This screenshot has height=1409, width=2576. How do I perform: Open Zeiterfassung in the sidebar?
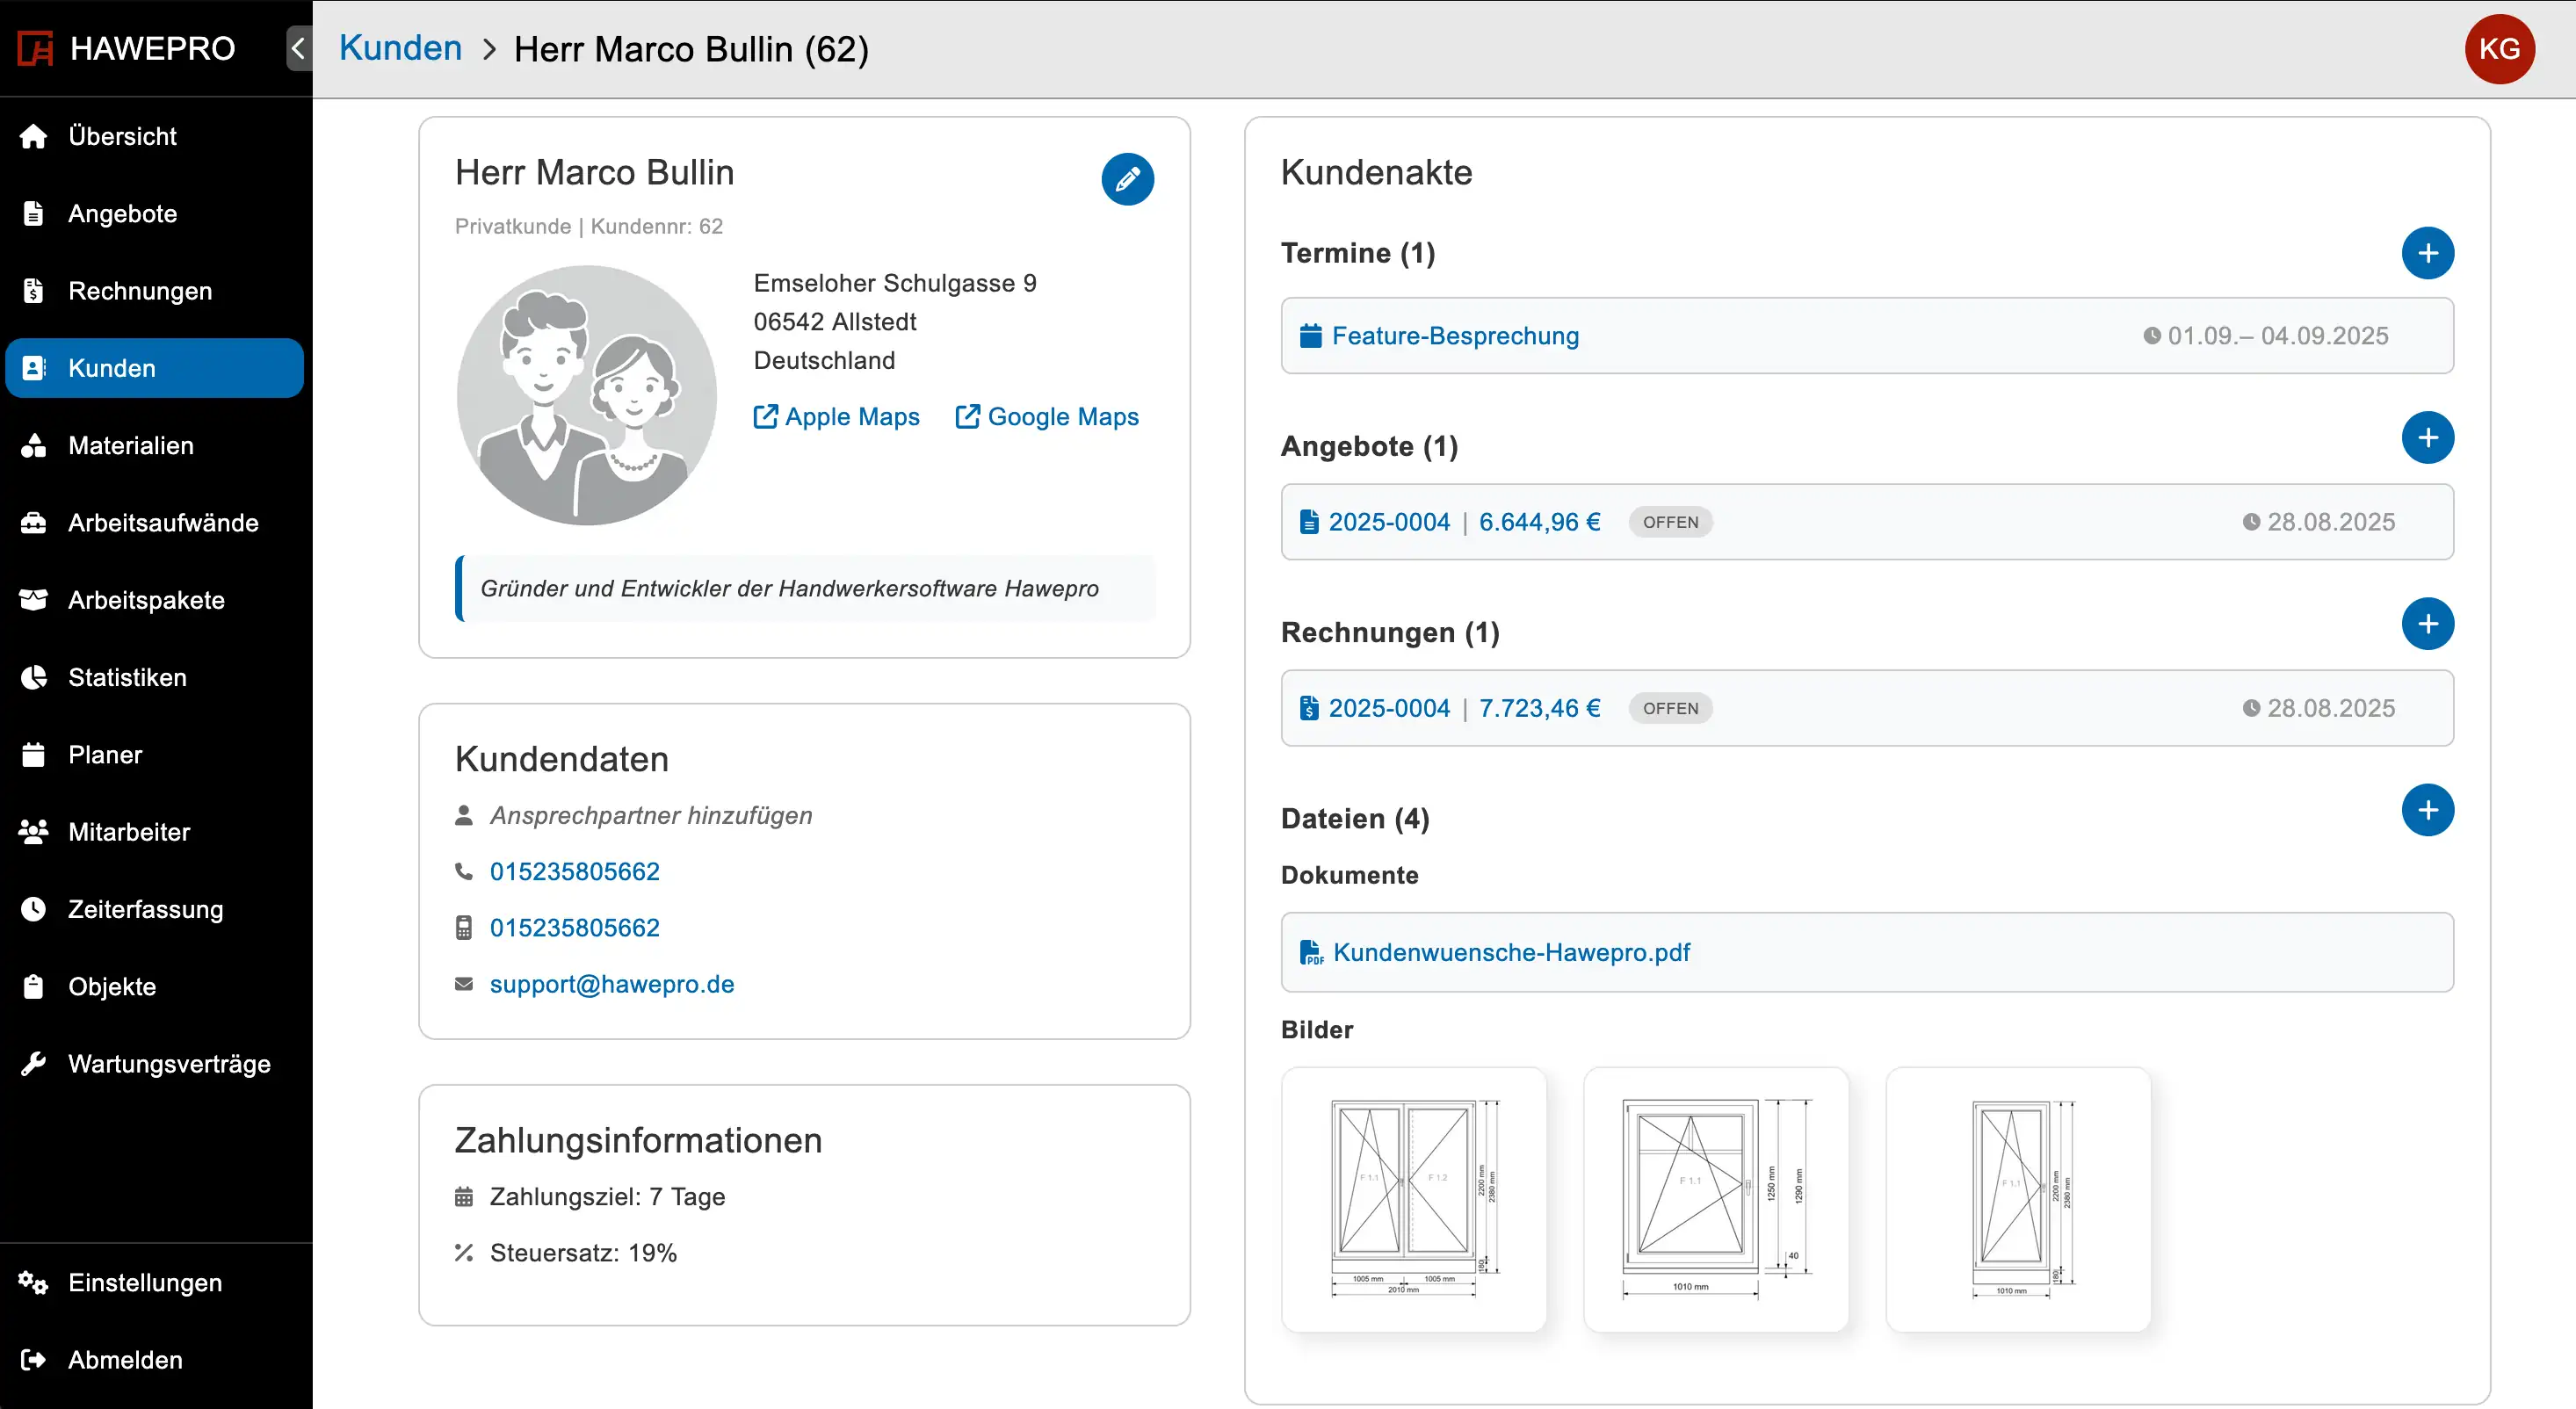(x=154, y=909)
